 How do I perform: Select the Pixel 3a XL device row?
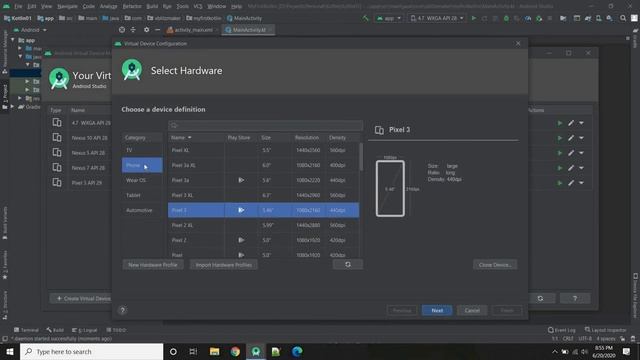[x=264, y=165]
